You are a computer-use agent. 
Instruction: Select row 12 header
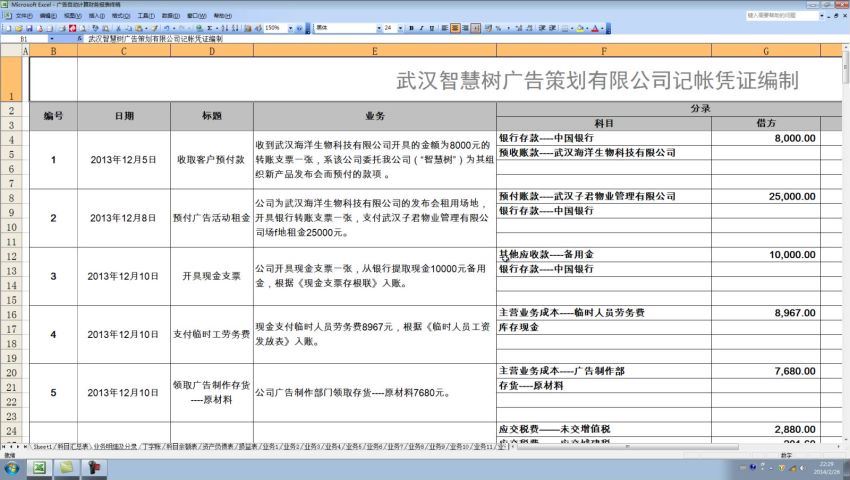(11, 255)
